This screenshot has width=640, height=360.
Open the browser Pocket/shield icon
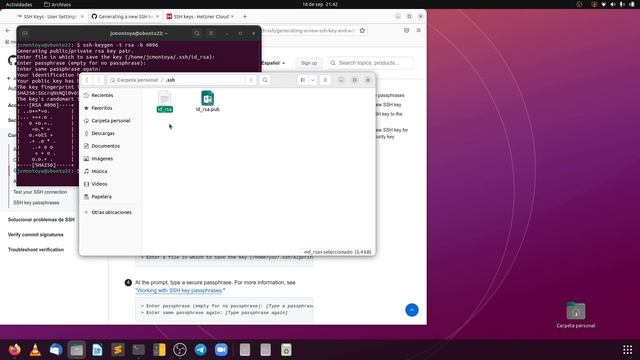(x=406, y=31)
